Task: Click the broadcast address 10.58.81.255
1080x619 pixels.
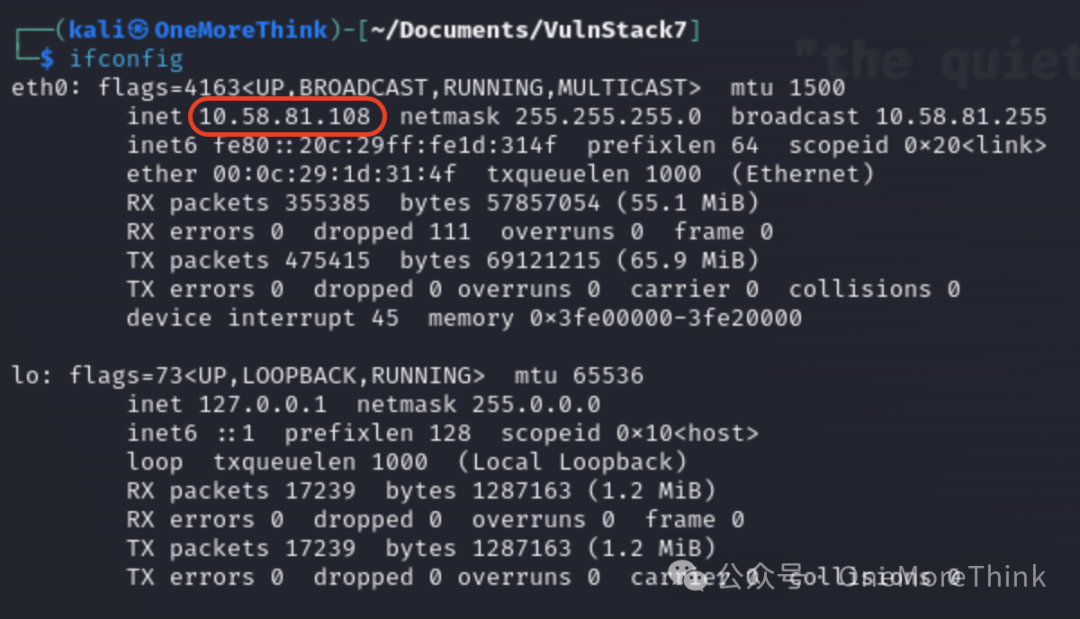Action: 961,116
